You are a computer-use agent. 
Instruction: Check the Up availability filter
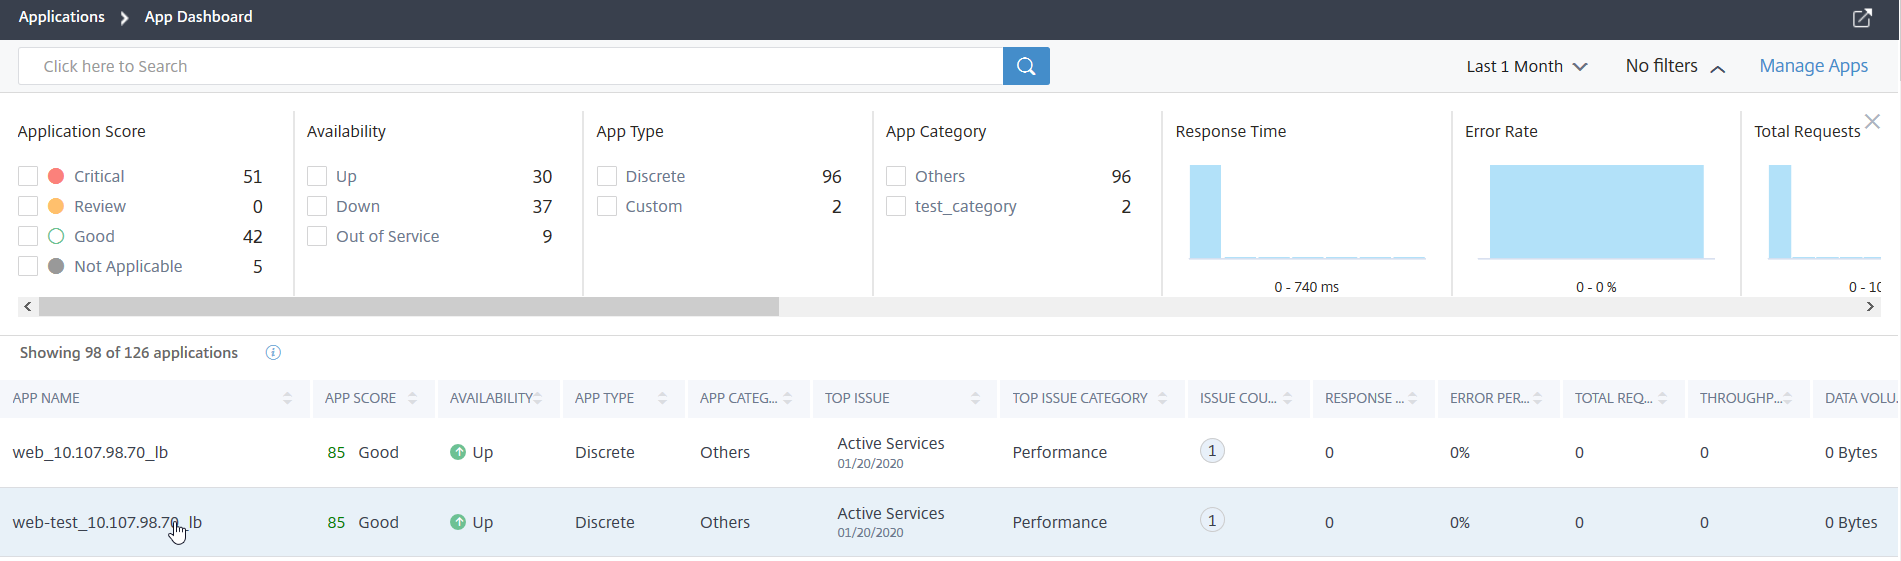pyautogui.click(x=317, y=176)
